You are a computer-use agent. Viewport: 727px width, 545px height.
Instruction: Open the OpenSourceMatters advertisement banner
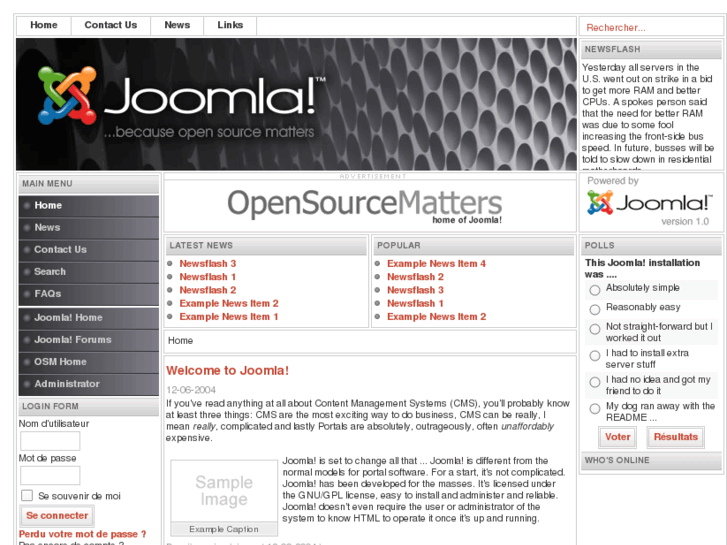(364, 206)
